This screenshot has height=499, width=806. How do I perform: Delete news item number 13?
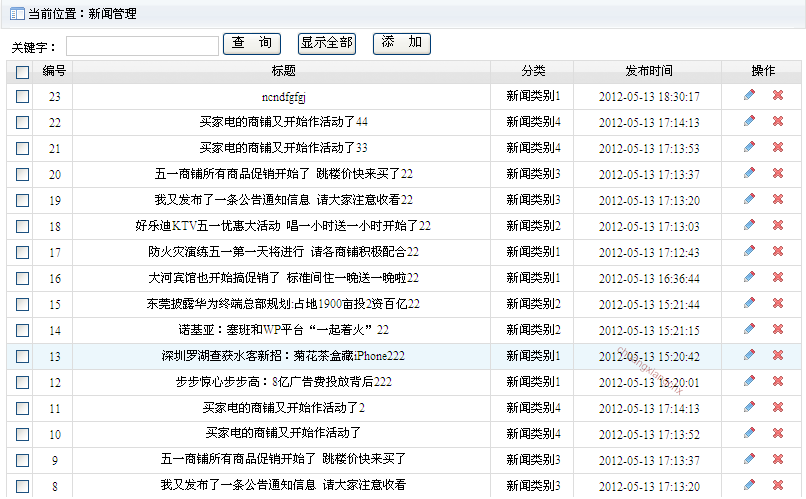(778, 355)
